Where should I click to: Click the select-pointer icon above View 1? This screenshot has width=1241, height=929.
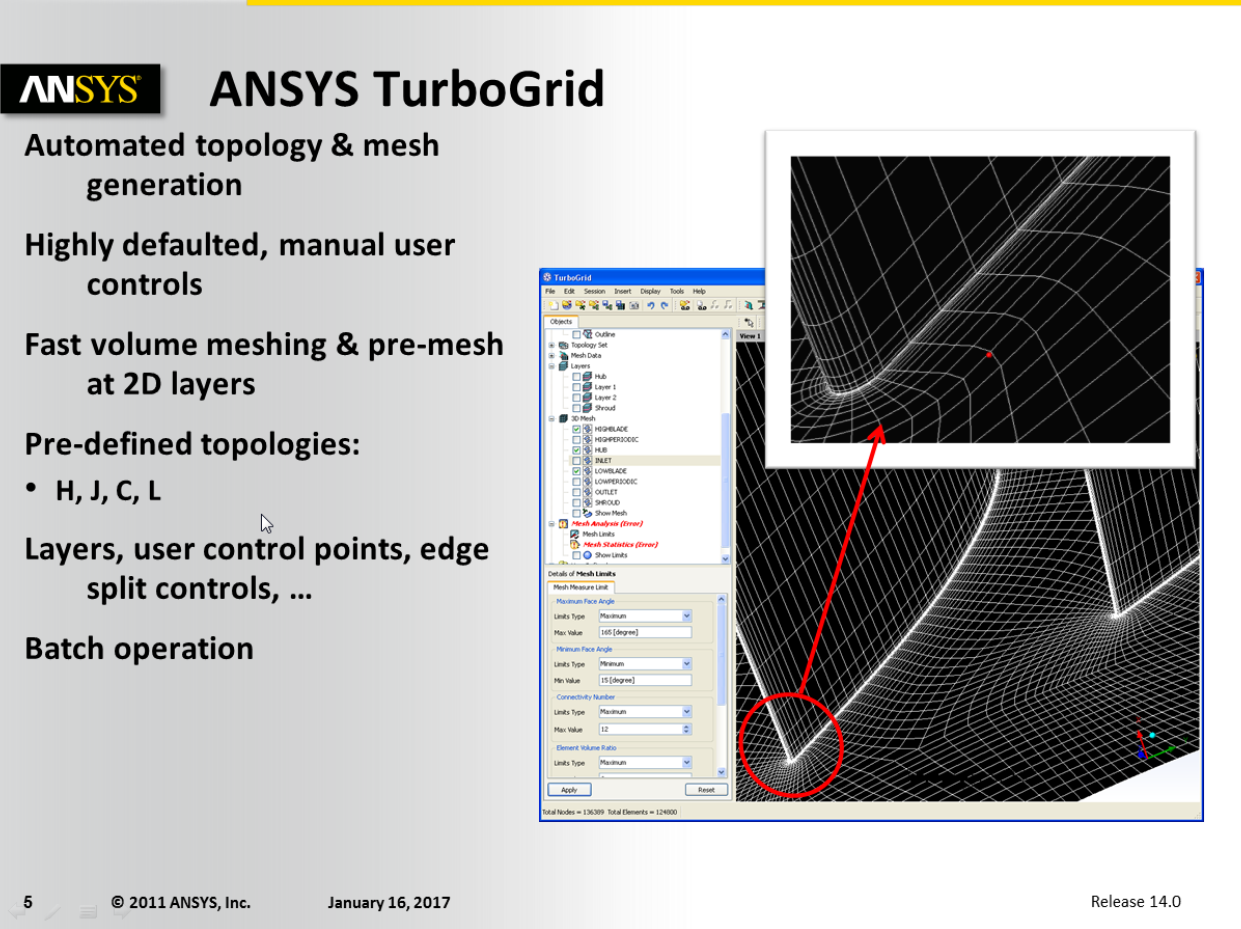click(749, 323)
